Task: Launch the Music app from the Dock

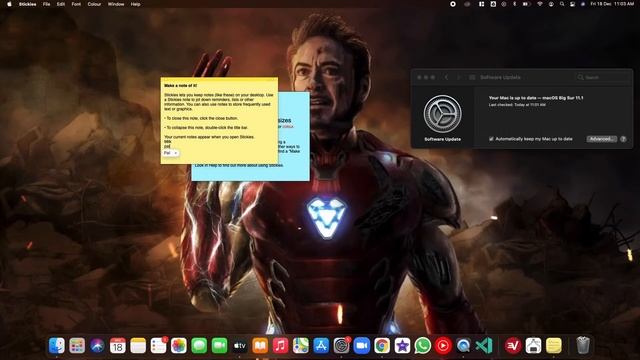Action: point(280,346)
